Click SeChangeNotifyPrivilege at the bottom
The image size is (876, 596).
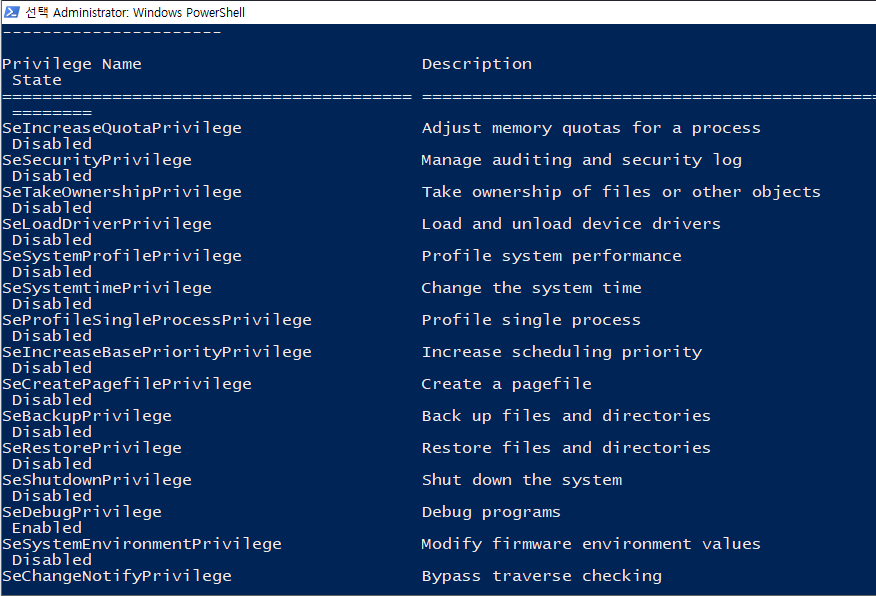pyautogui.click(x=116, y=576)
